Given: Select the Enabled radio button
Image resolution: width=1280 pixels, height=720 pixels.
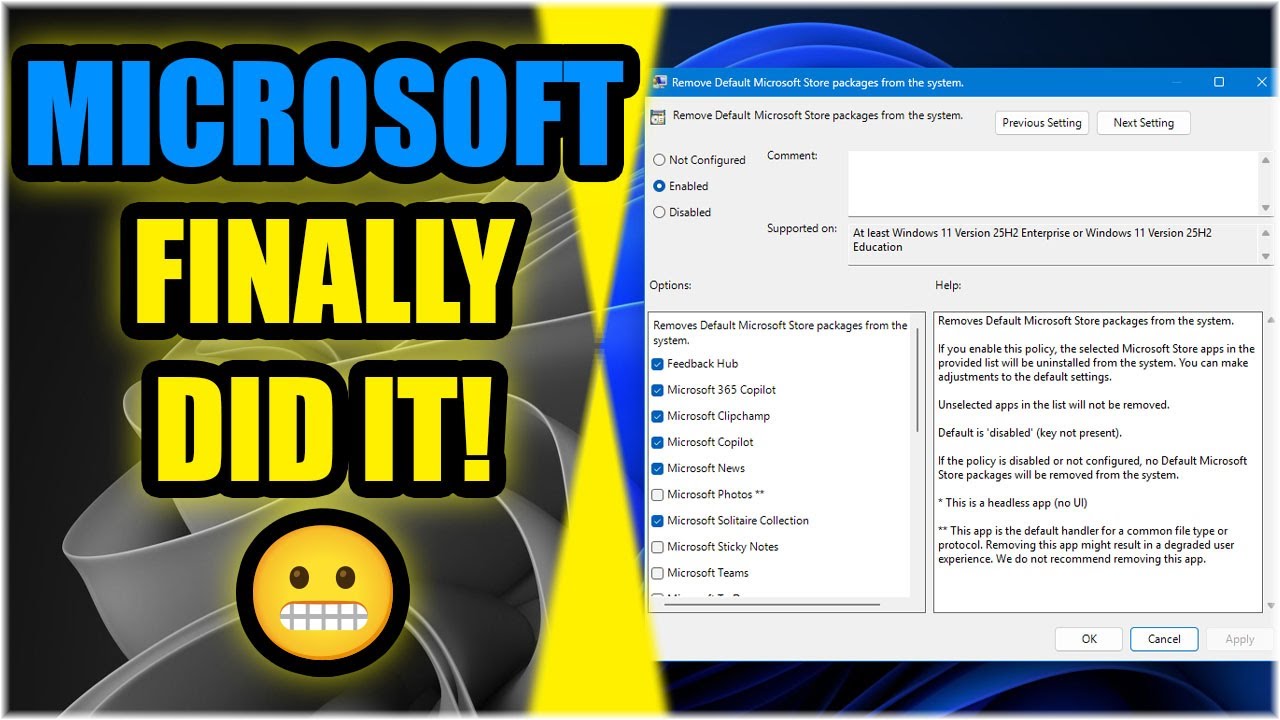Looking at the screenshot, I should click(x=659, y=186).
